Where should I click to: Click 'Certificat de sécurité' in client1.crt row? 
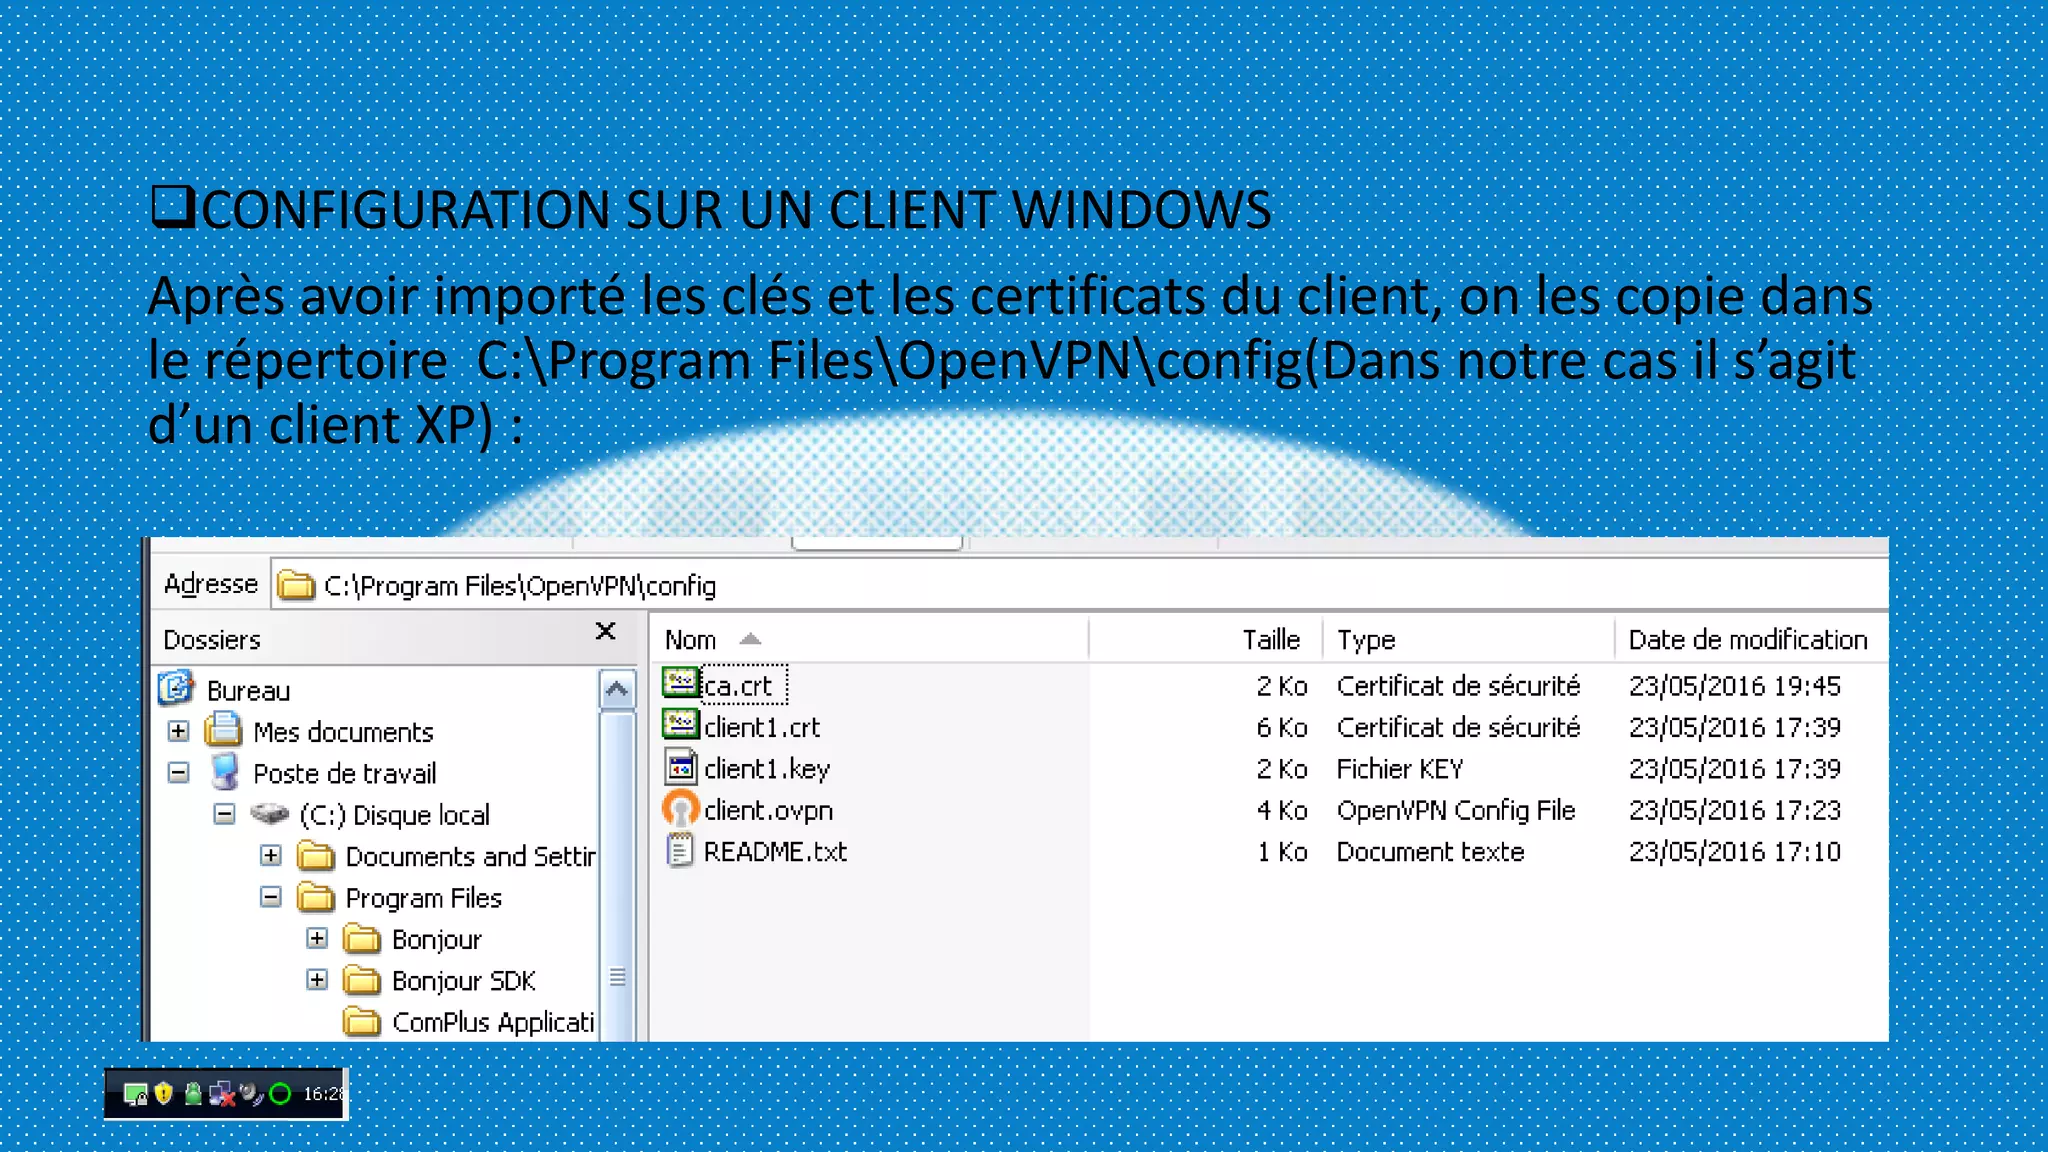1458,727
